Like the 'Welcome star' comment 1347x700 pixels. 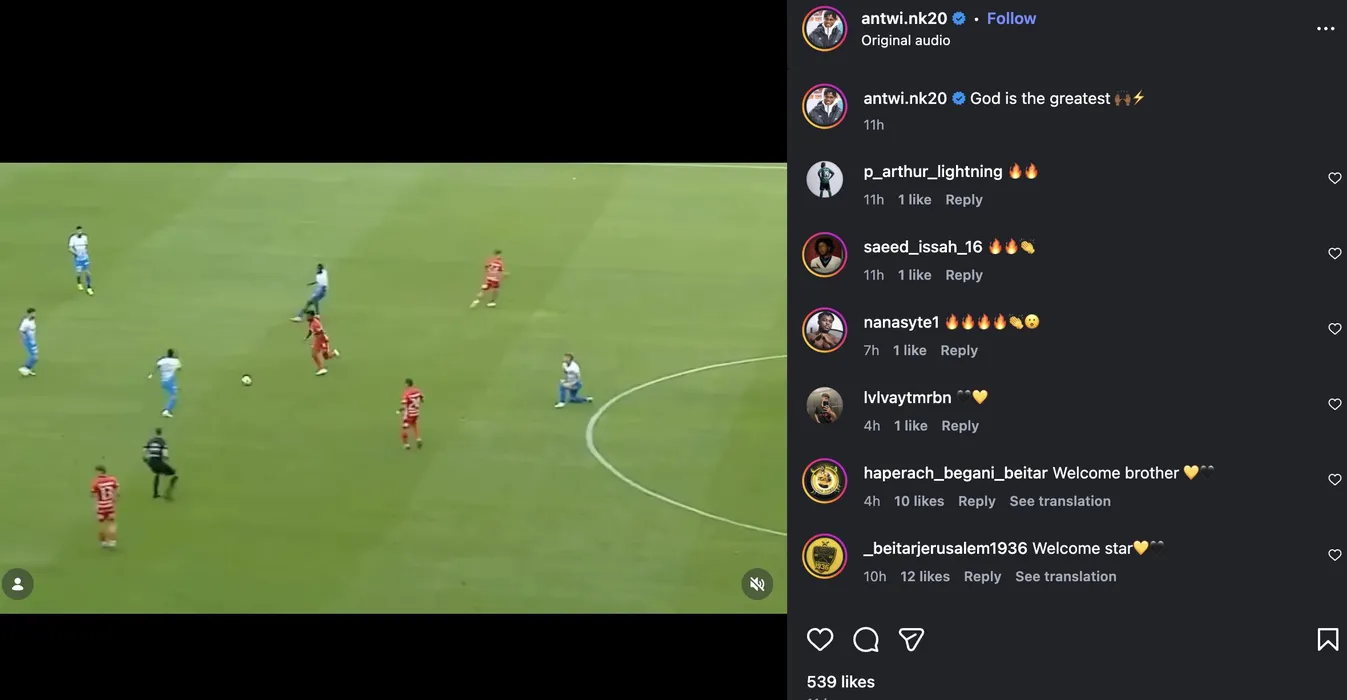coord(1335,555)
